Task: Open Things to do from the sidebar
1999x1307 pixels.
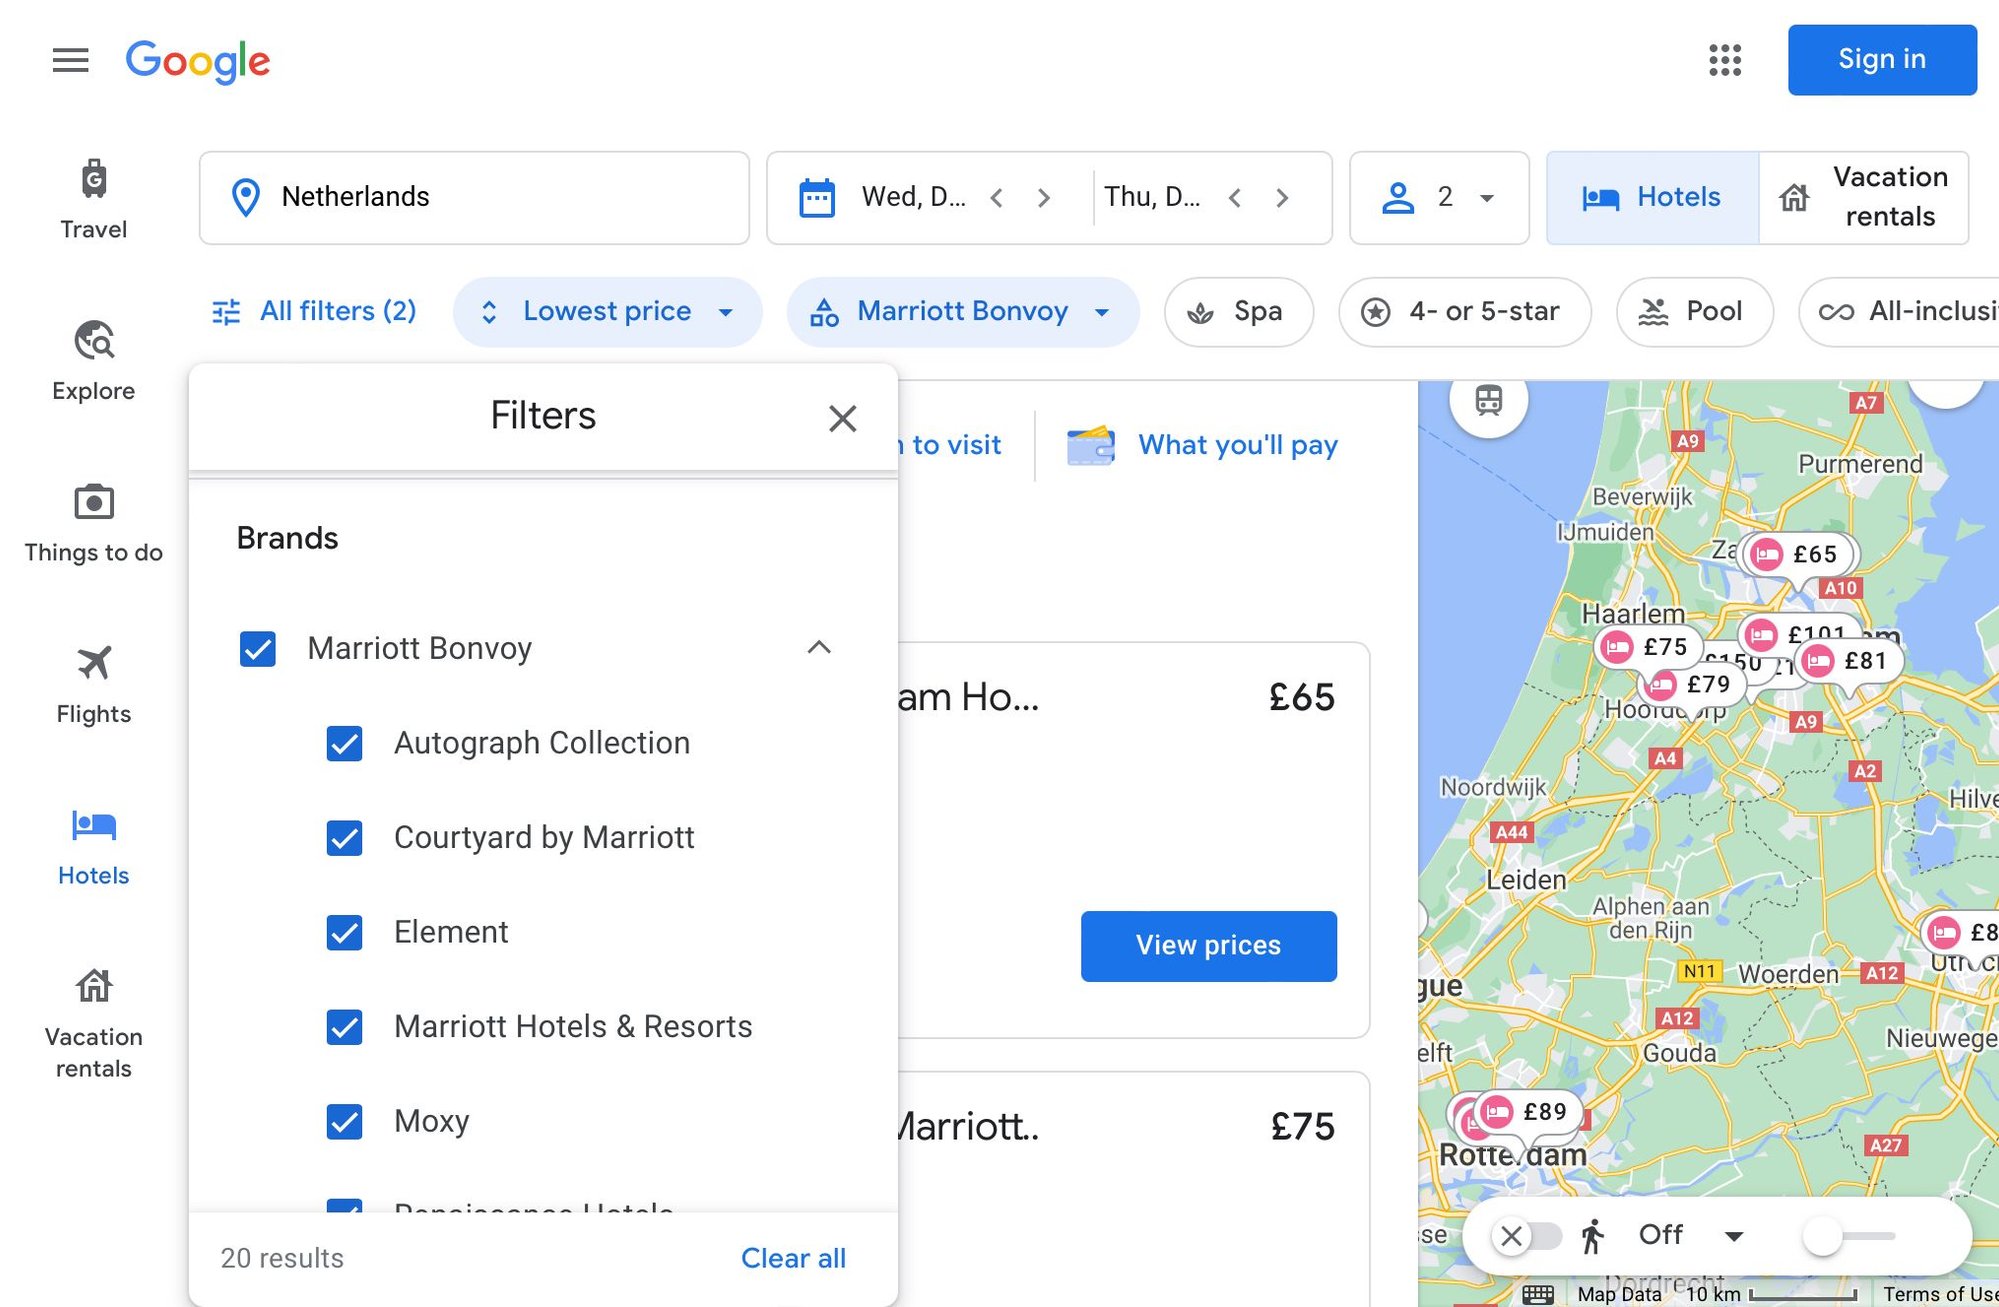Action: click(93, 504)
